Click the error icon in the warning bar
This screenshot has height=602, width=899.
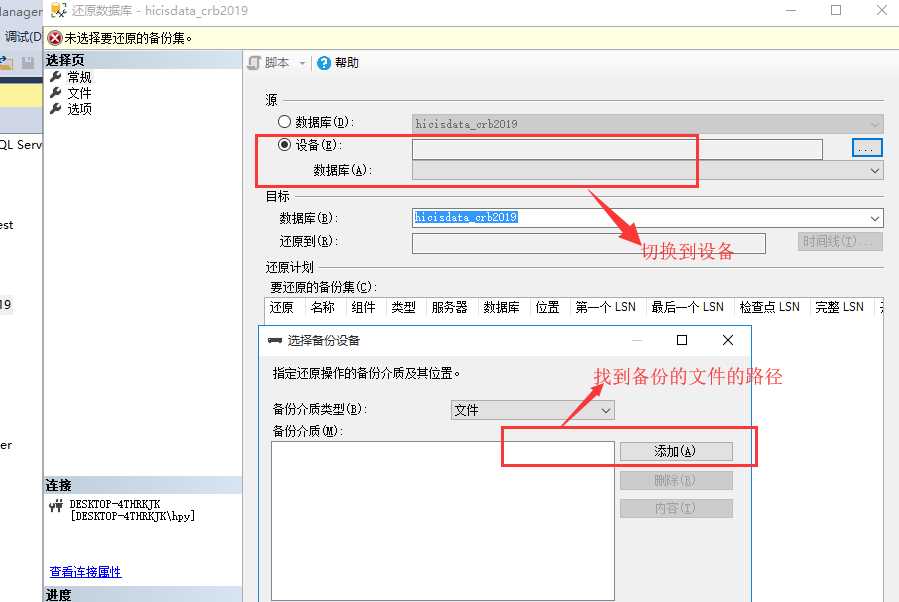(x=55, y=38)
